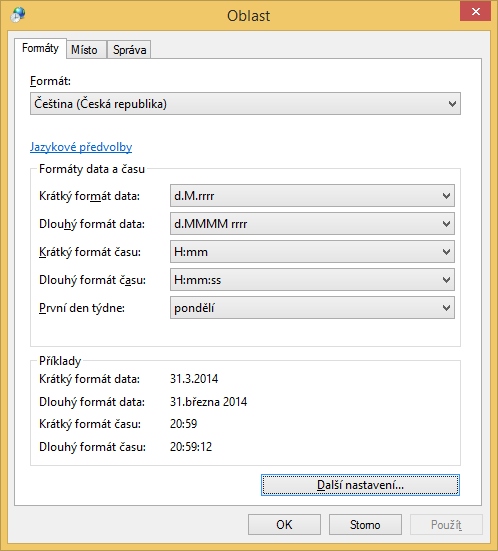Open the Správa tab
The height and width of the screenshot is (551, 498).
click(129, 50)
